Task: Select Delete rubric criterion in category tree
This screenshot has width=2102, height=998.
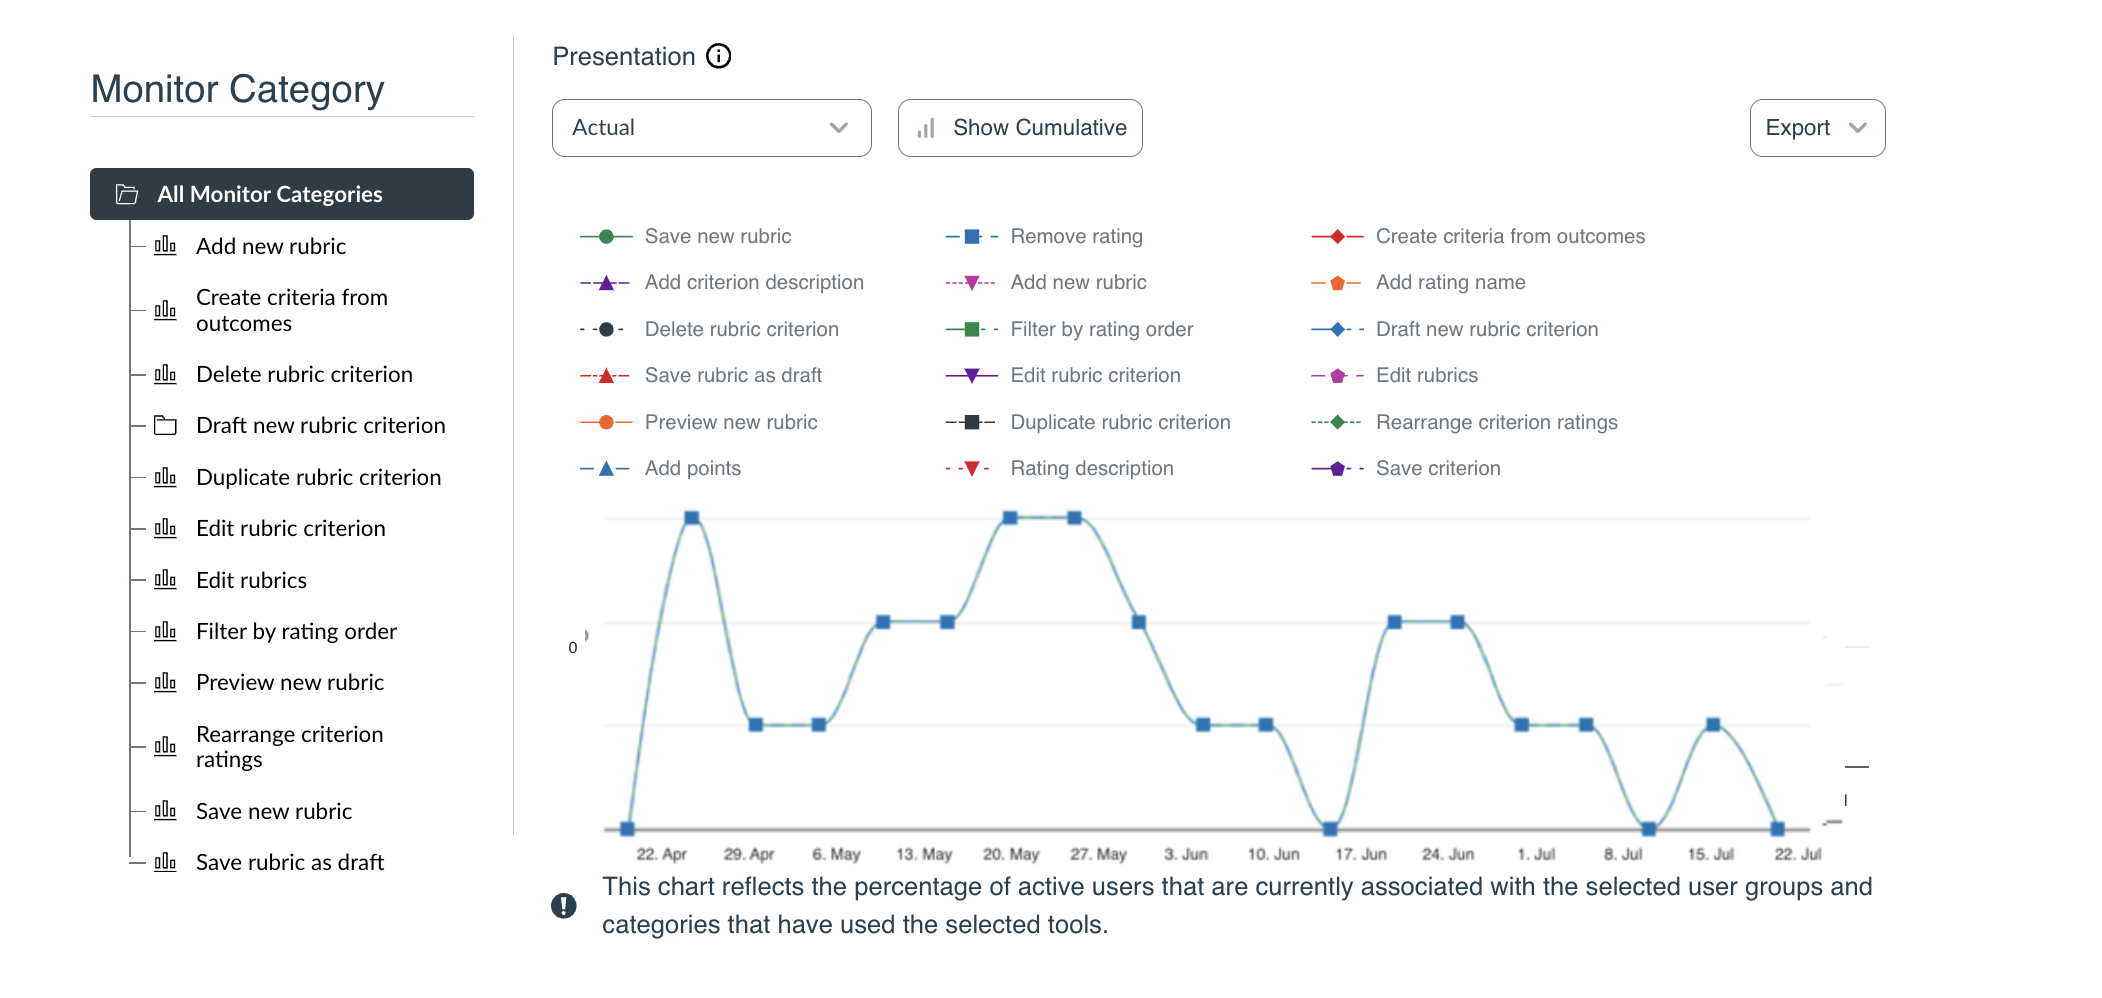Action: coord(304,375)
